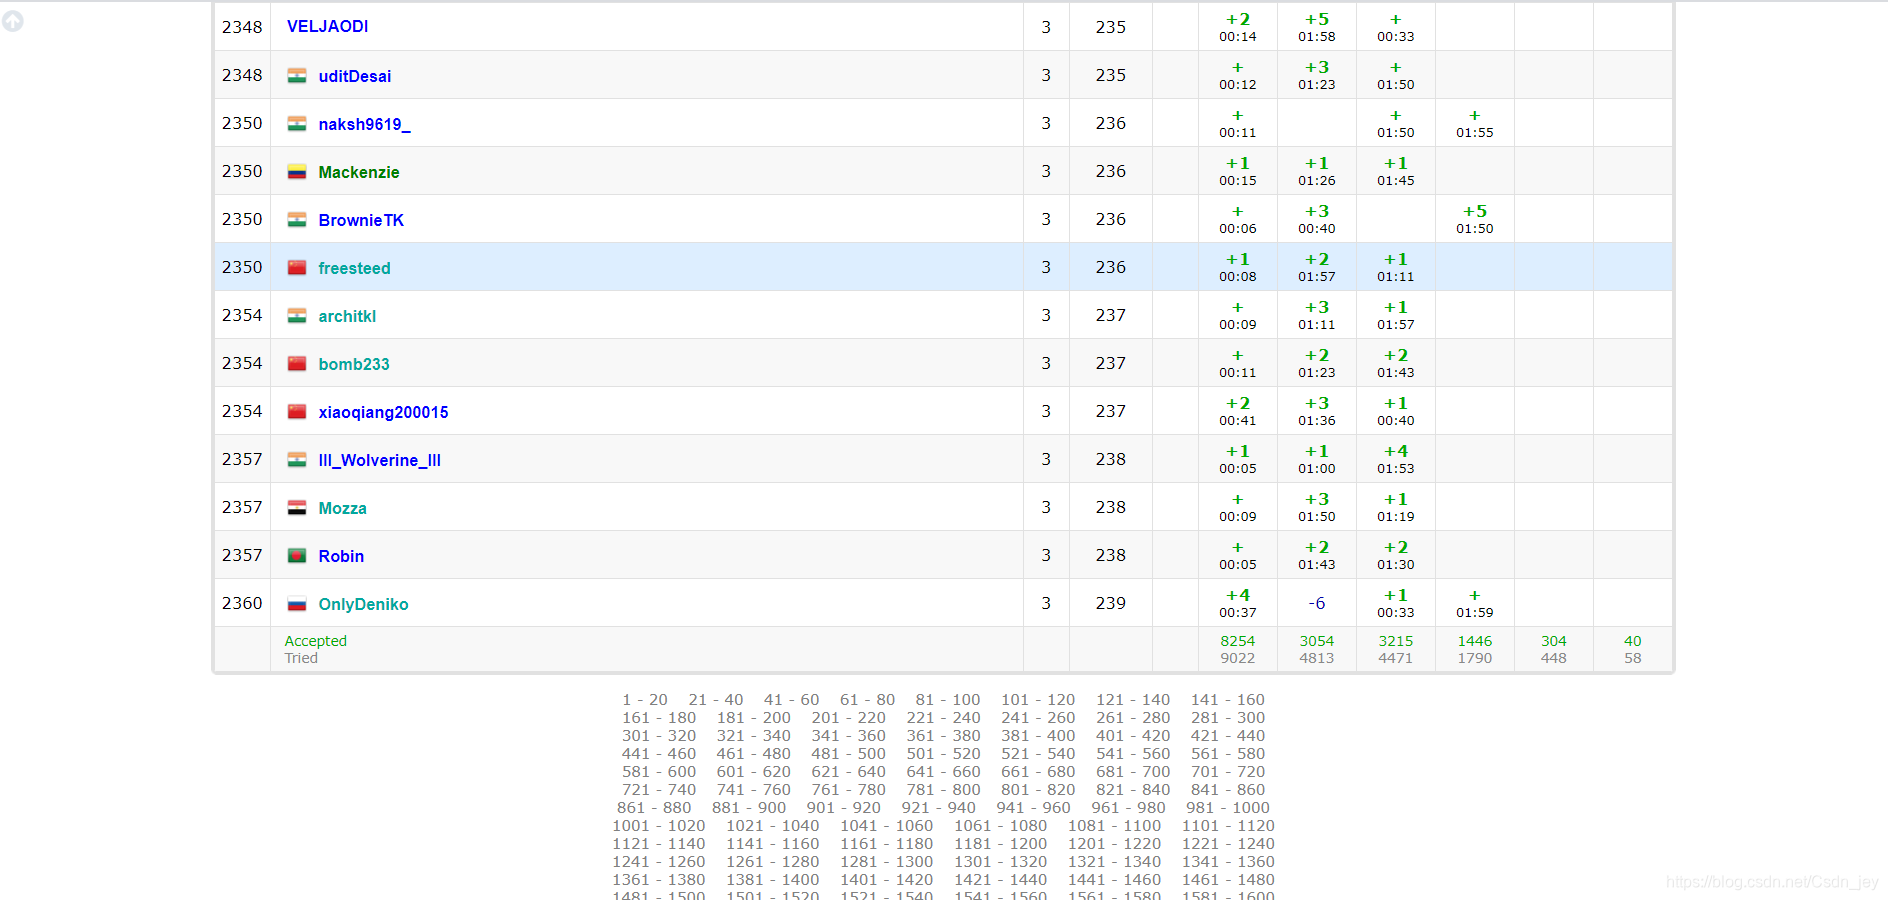Viewport: 1888px width, 900px height.
Task: Go to standings page 1181 - 1200
Action: tap(1000, 844)
